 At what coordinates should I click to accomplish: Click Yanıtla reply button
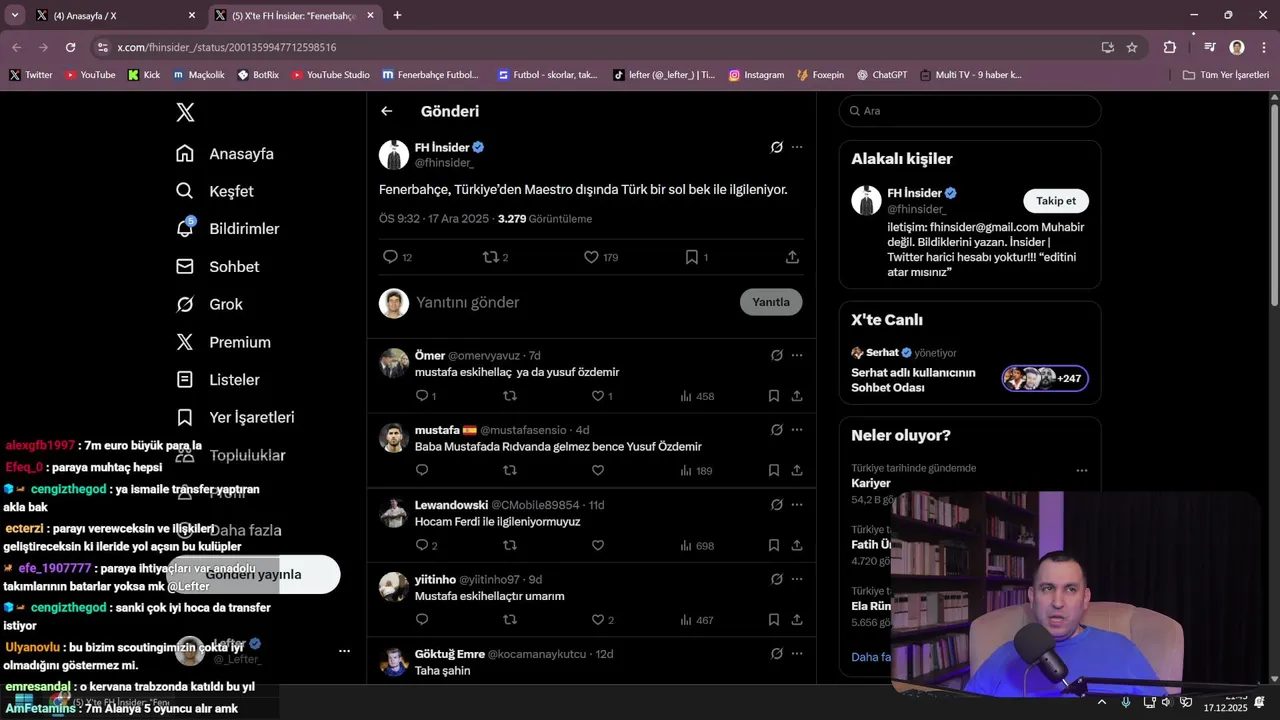(771, 302)
